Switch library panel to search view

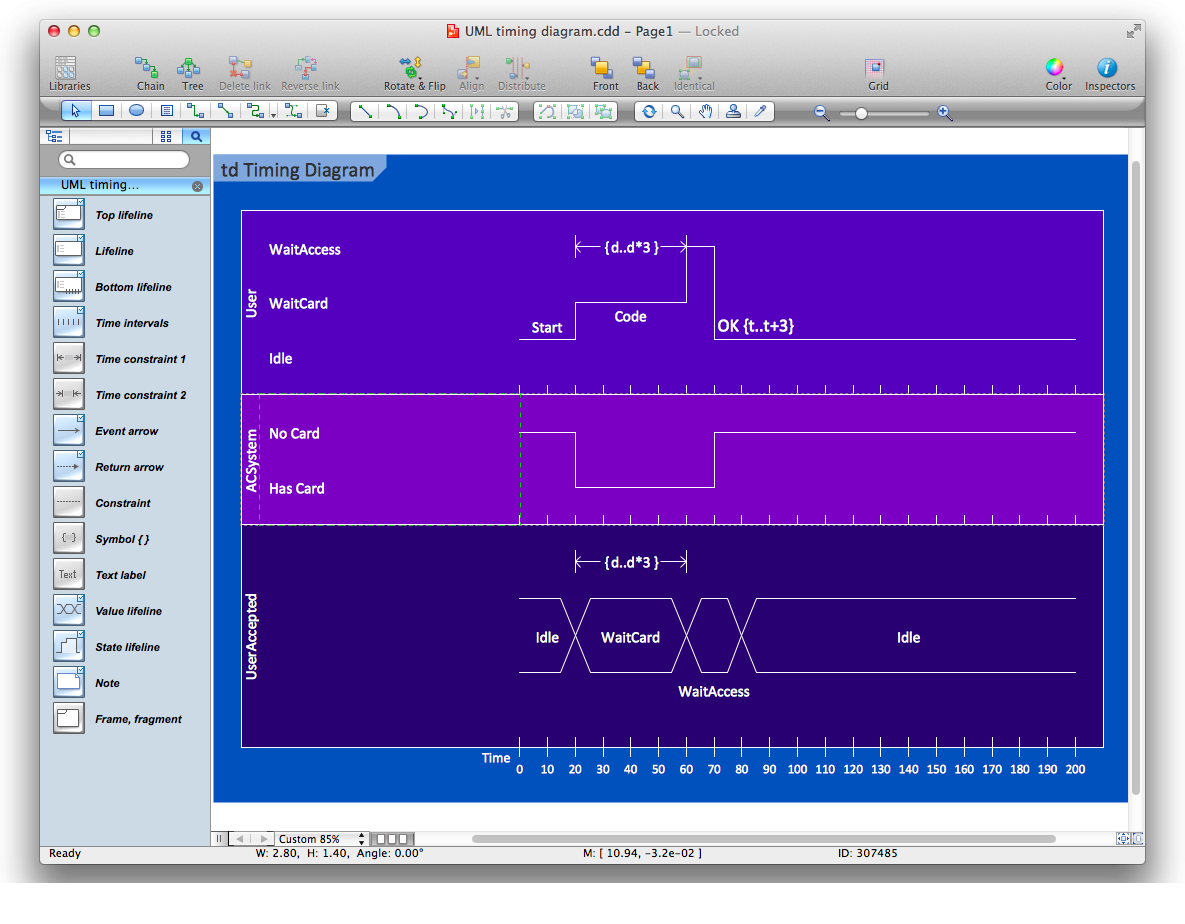196,137
